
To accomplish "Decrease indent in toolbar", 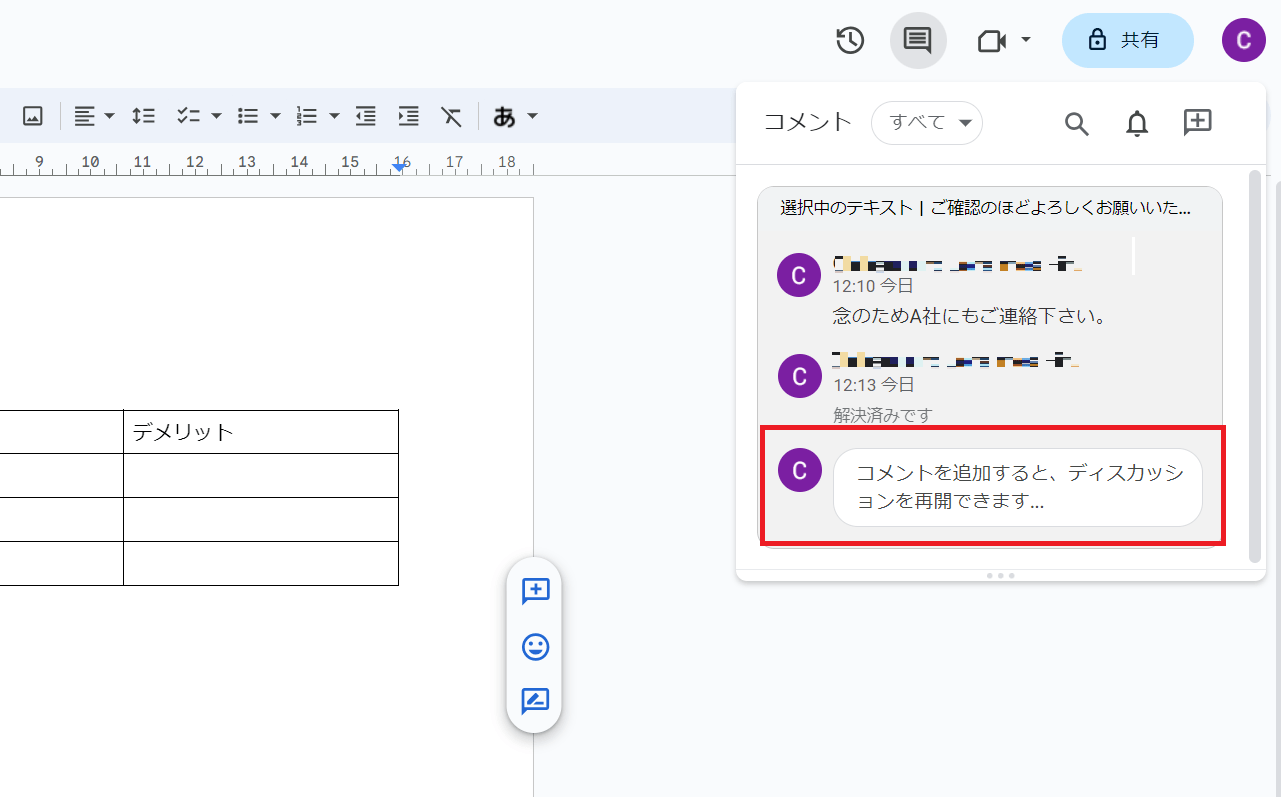I will [x=366, y=116].
